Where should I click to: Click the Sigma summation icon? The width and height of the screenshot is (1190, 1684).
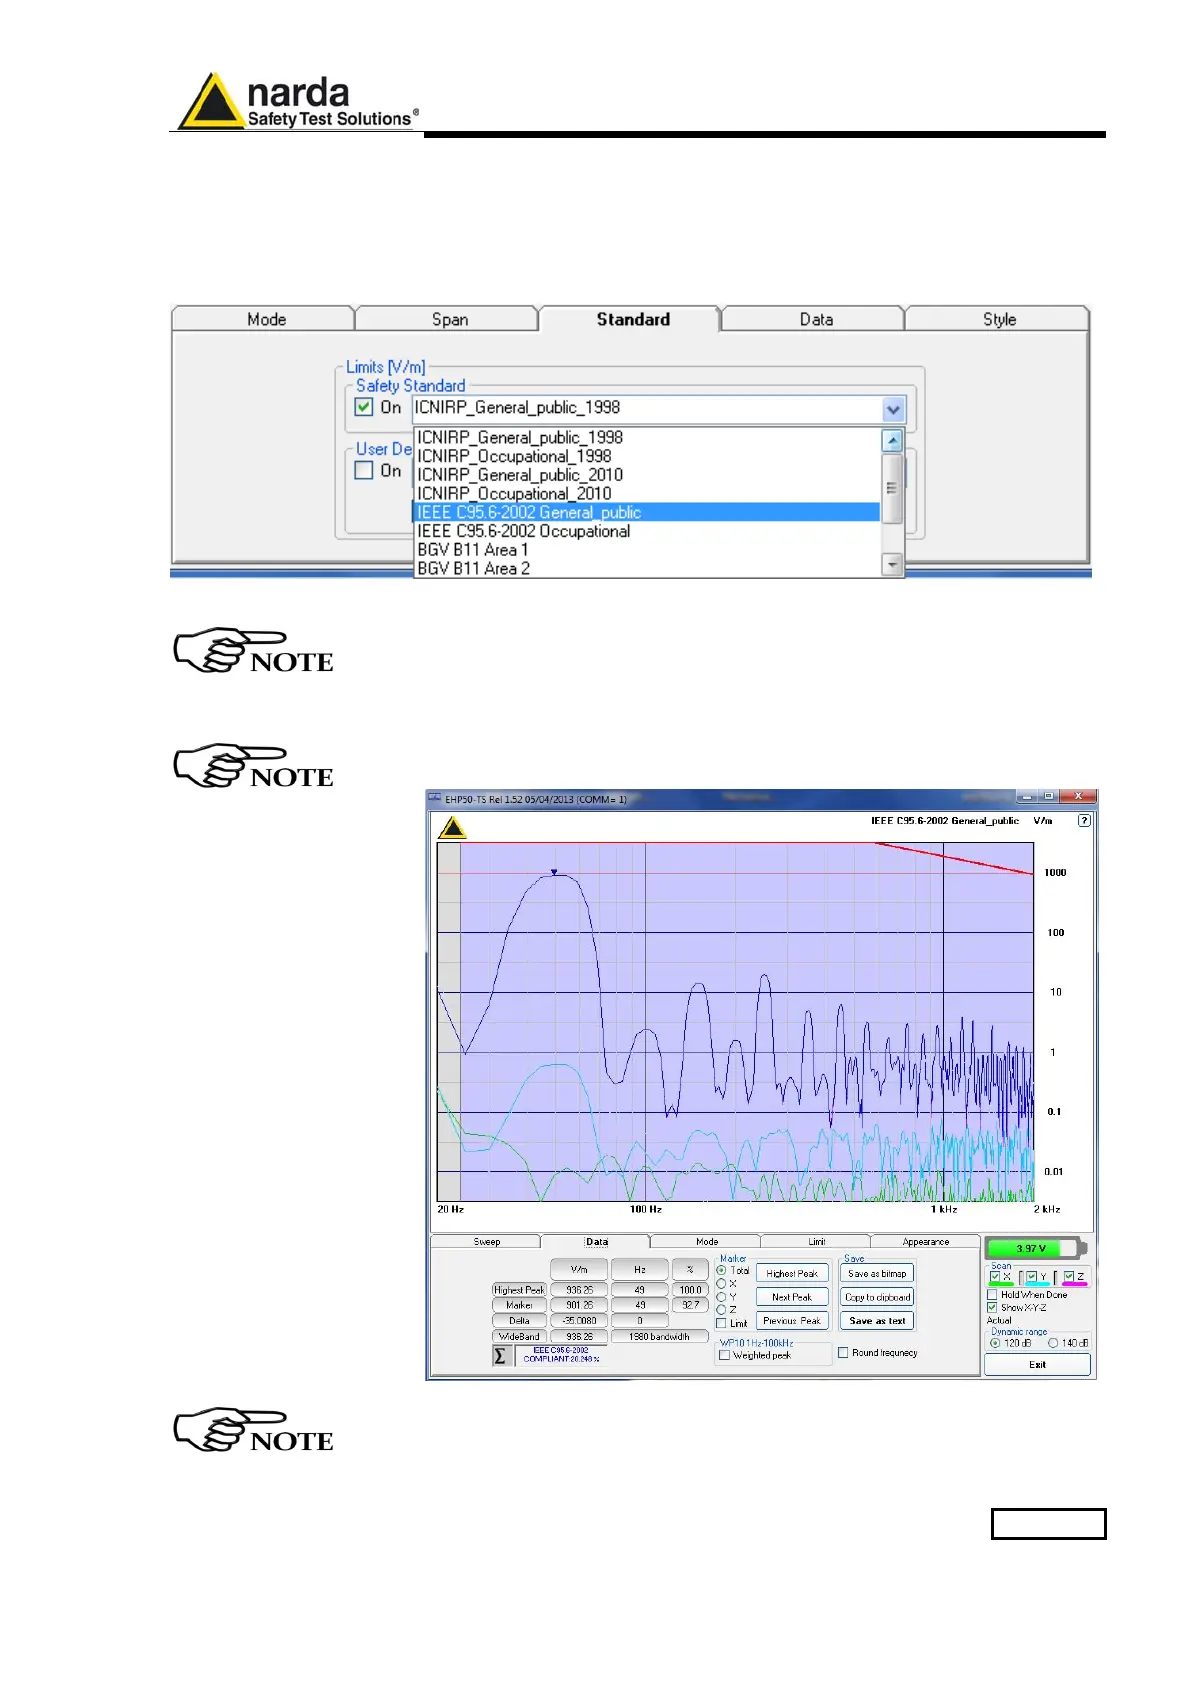(500, 1356)
